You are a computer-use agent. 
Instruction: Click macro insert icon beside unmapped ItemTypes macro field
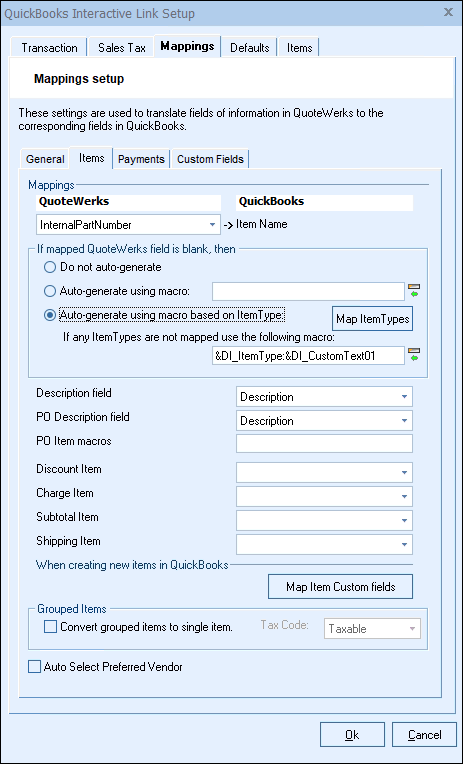pyautogui.click(x=414, y=355)
